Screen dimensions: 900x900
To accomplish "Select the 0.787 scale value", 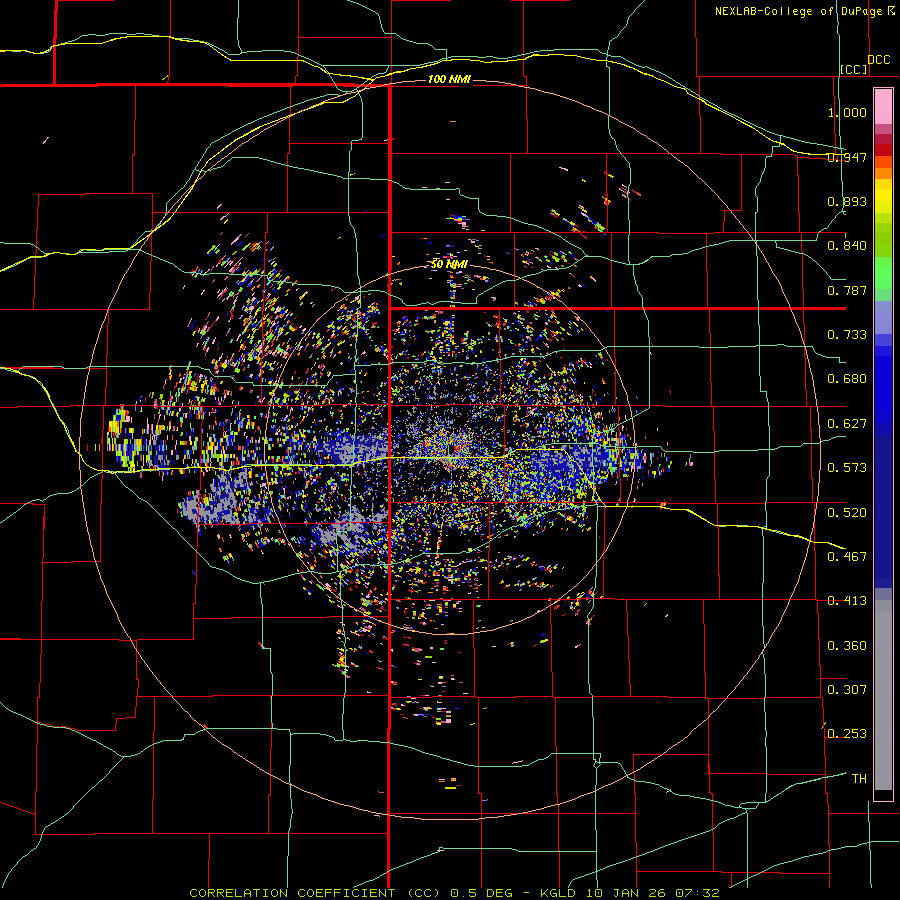I will coord(847,290).
